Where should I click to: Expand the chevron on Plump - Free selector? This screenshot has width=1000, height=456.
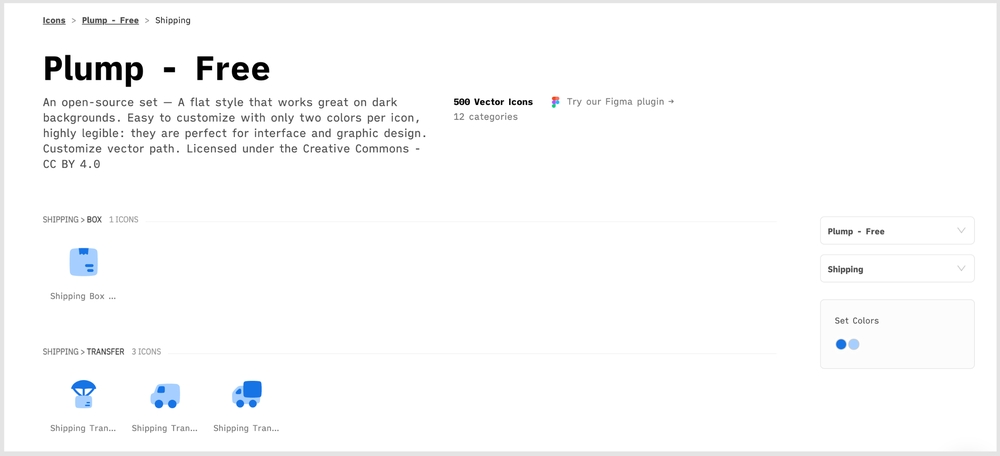click(x=961, y=231)
